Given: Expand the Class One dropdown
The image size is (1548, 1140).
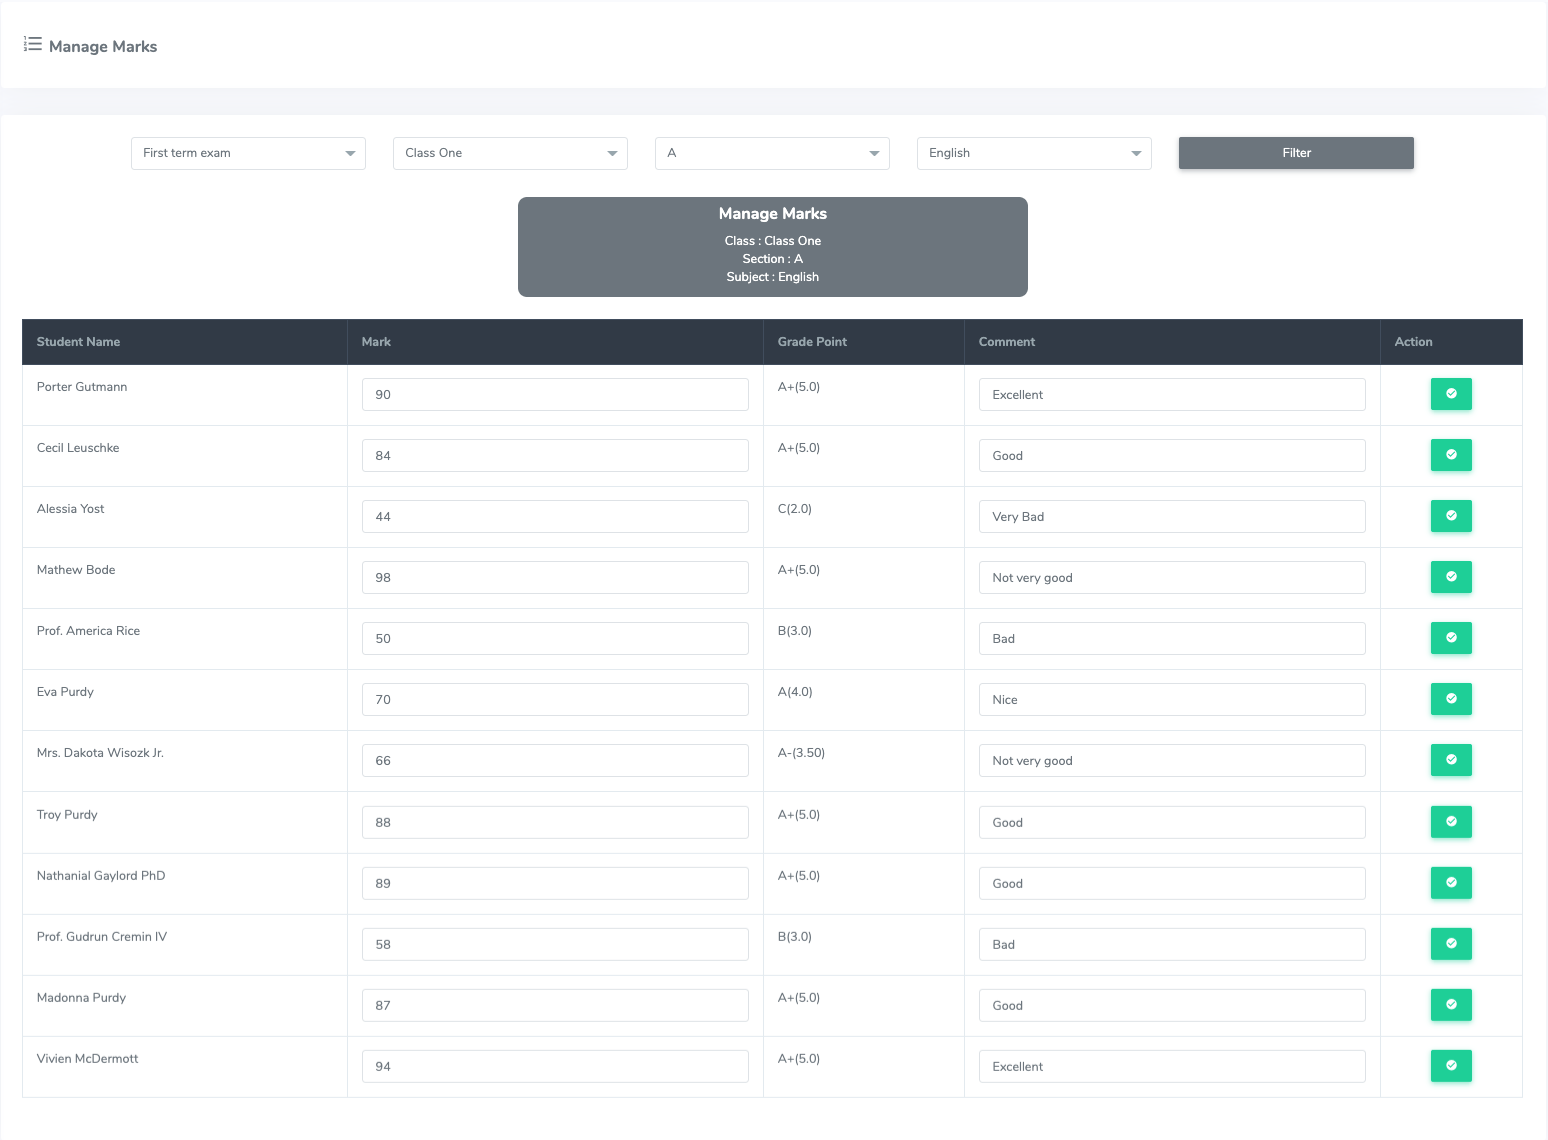Looking at the screenshot, I should tap(510, 153).
